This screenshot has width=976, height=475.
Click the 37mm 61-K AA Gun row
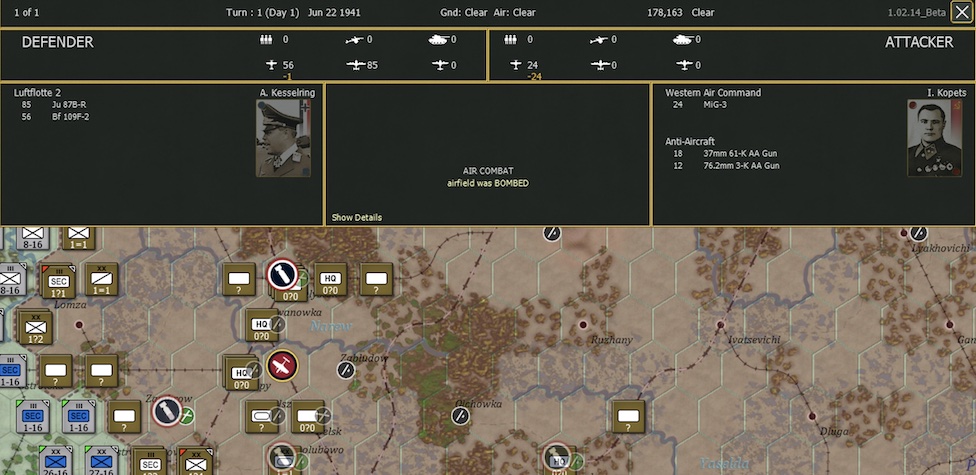tap(725, 153)
